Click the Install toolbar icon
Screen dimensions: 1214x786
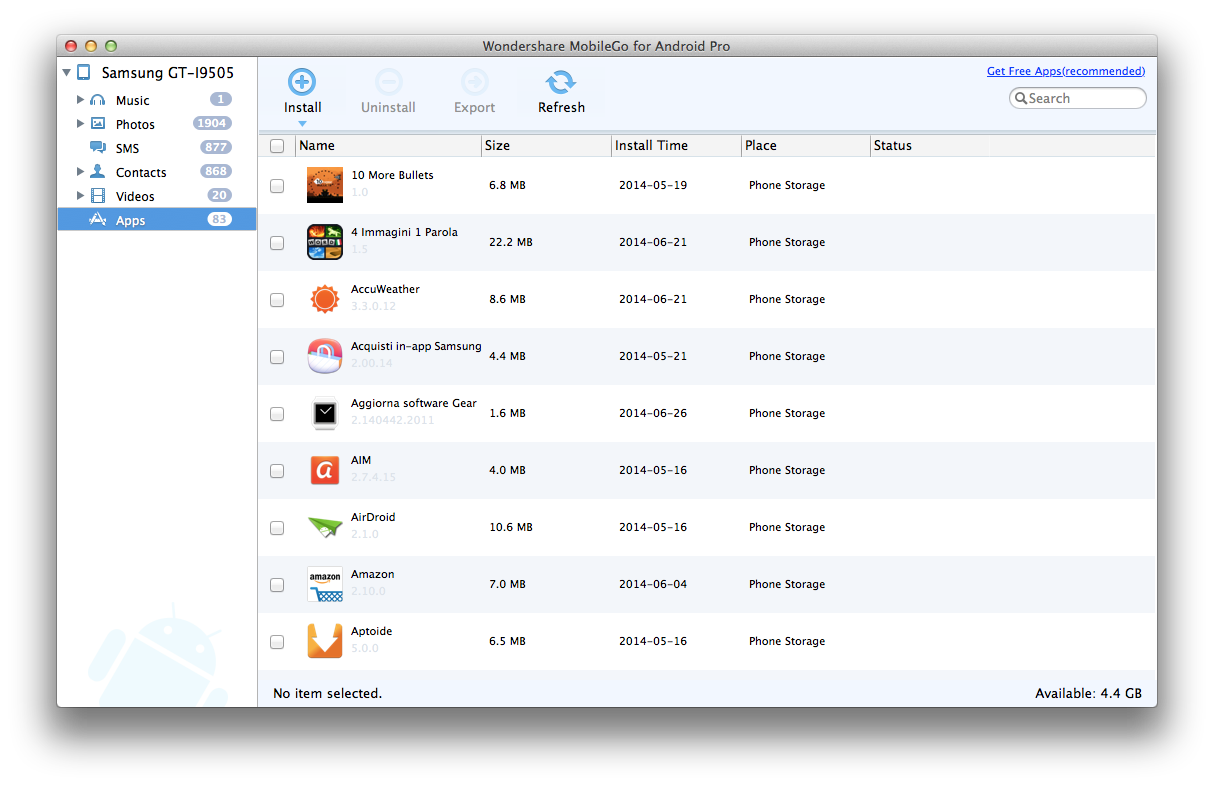302,82
